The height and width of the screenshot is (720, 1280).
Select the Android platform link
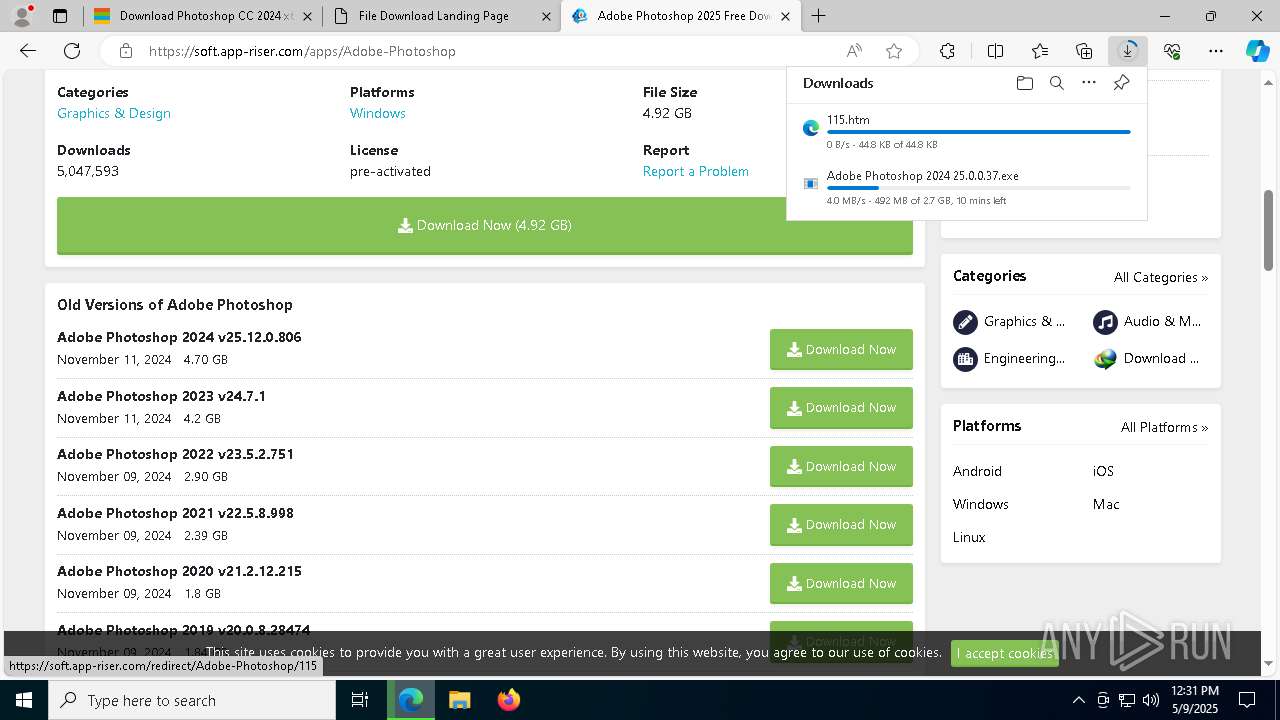coord(977,471)
